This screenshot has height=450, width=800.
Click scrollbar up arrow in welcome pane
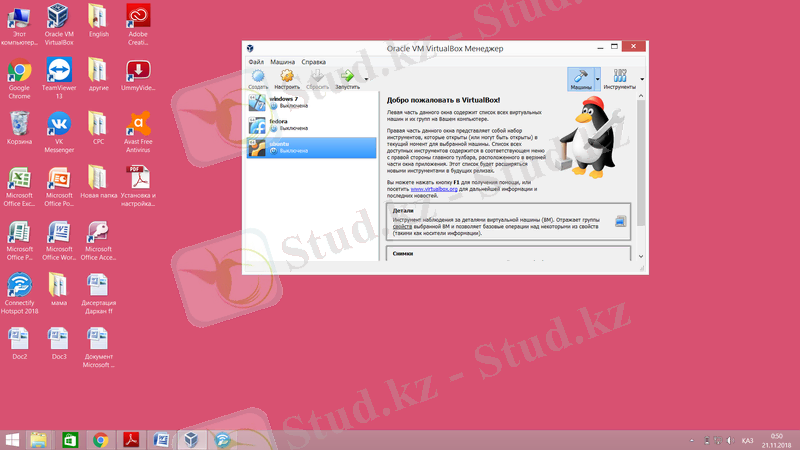tap(641, 96)
